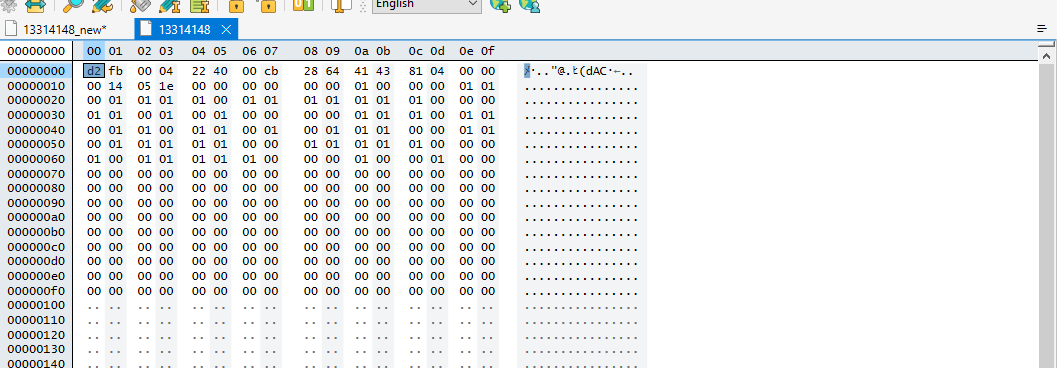
Task: Click the settings gear icon in toolbar
Action: [x=8, y=5]
